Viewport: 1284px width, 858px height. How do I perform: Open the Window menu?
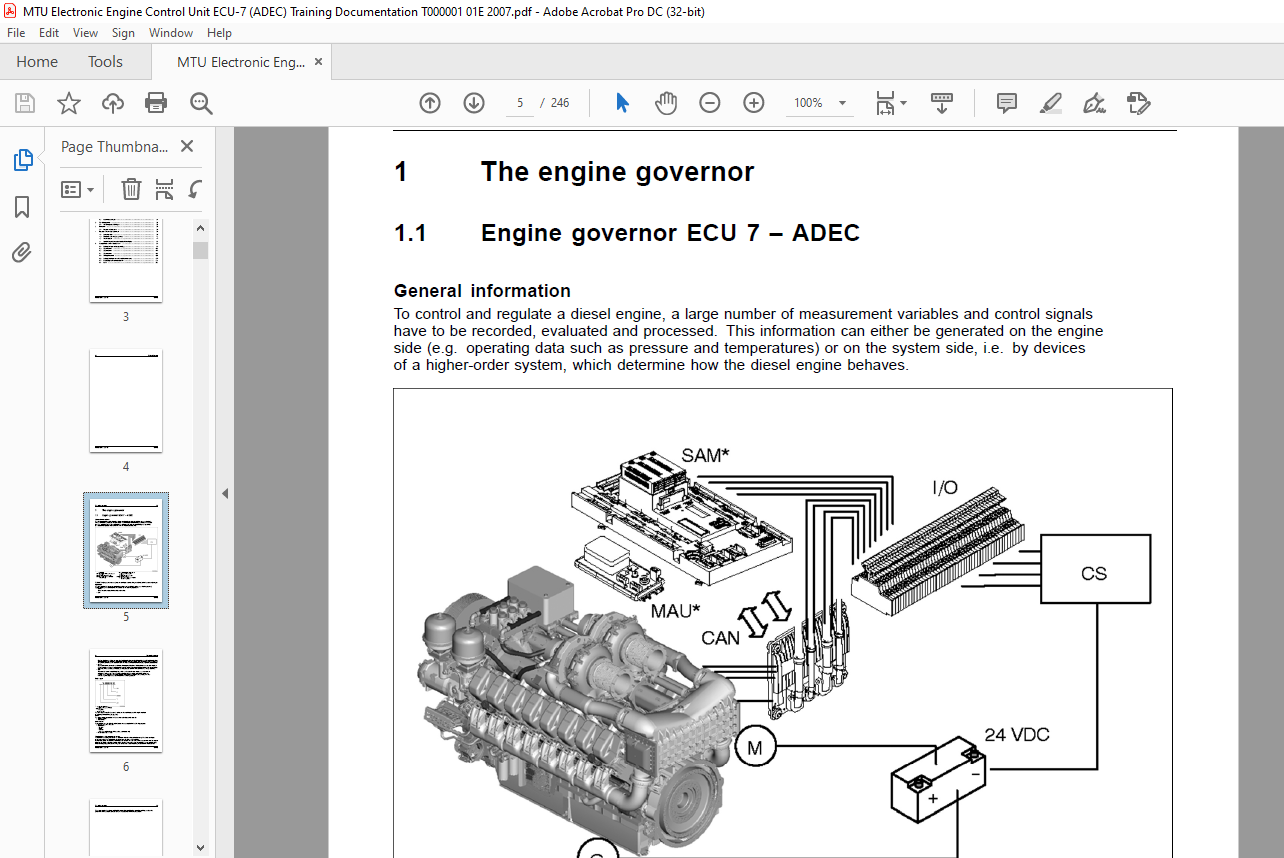click(171, 33)
